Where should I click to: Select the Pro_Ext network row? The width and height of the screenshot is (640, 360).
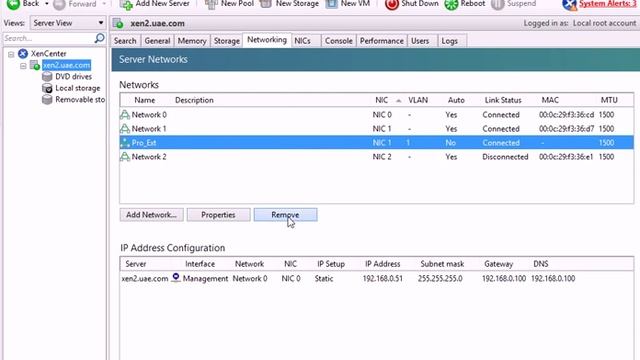click(x=376, y=142)
